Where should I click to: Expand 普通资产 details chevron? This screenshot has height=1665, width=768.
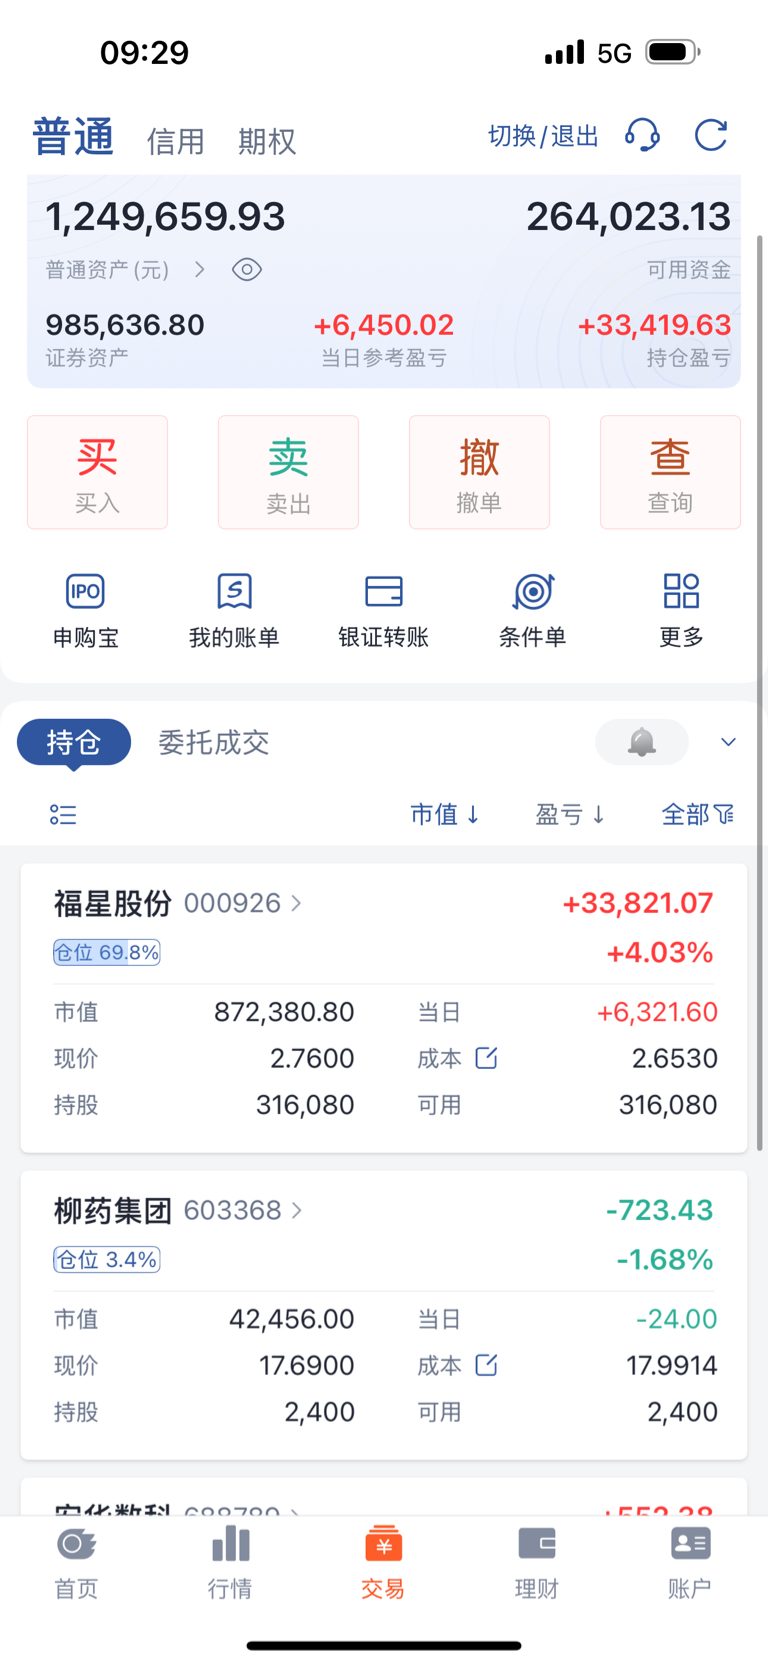(x=200, y=269)
